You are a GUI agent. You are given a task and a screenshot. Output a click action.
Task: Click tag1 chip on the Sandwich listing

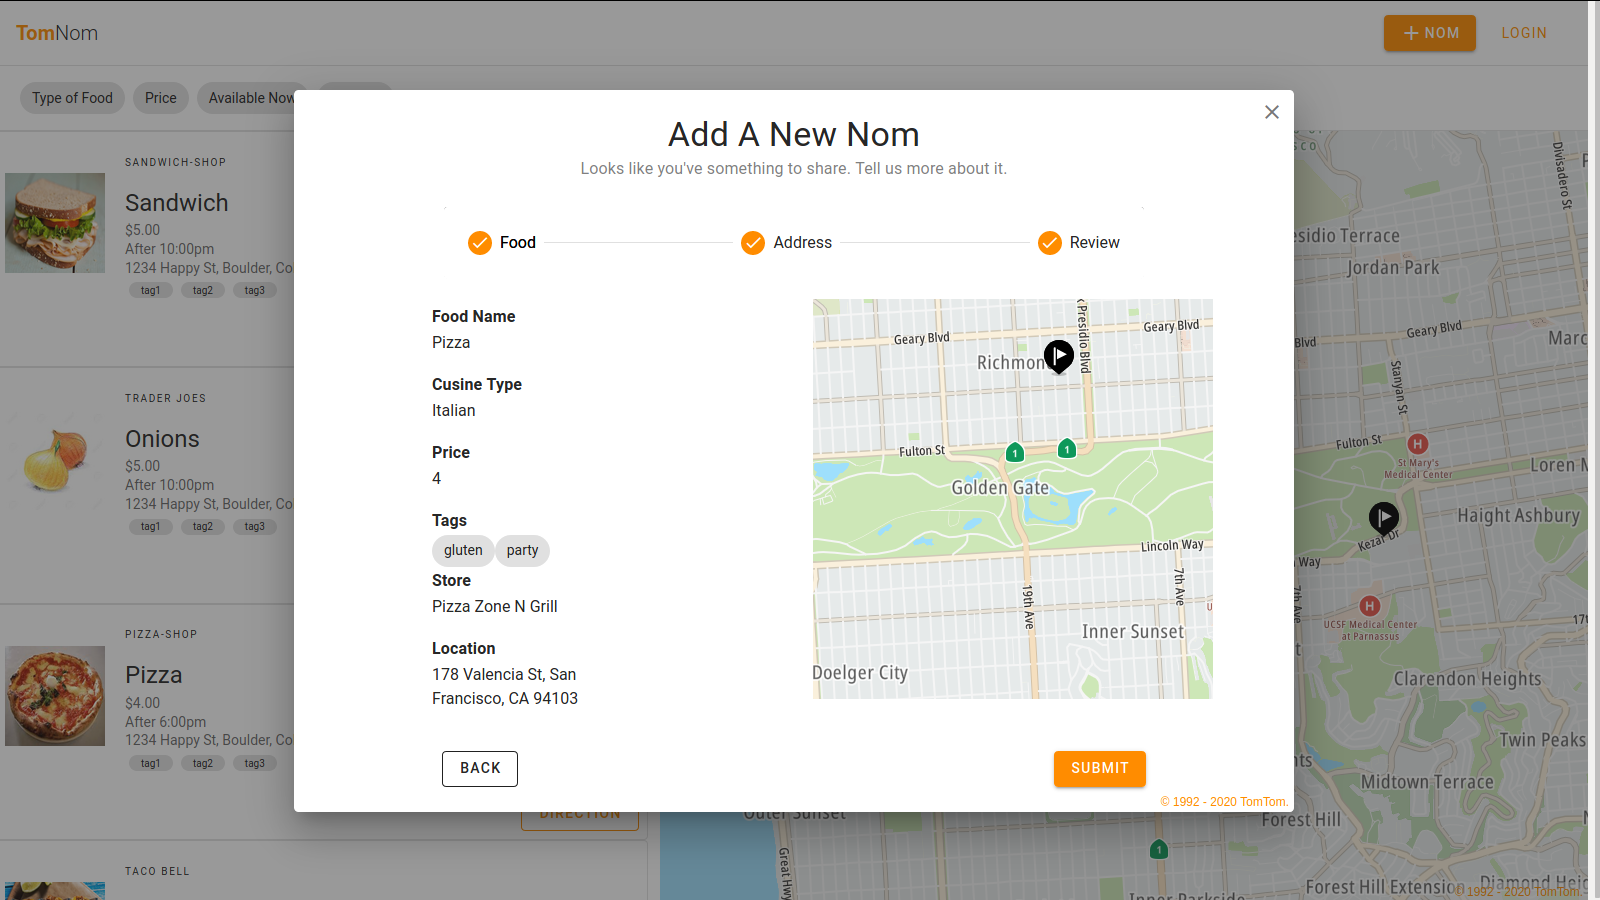point(151,290)
